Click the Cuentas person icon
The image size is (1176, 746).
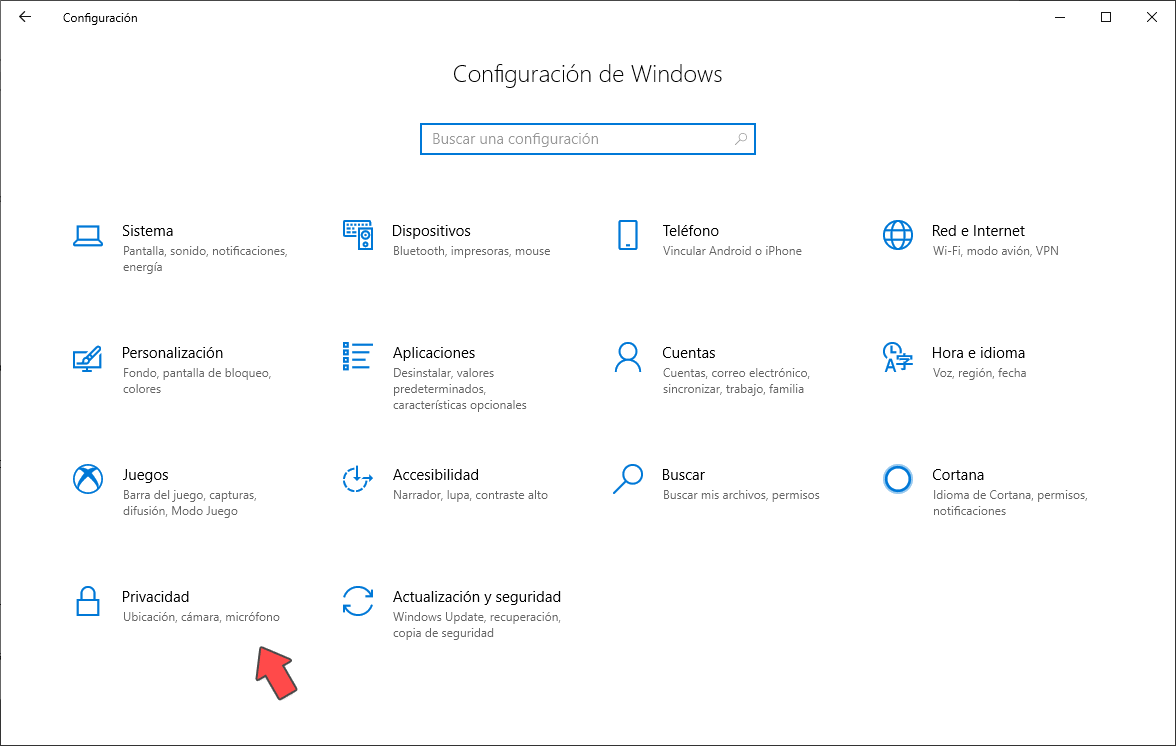coord(628,357)
